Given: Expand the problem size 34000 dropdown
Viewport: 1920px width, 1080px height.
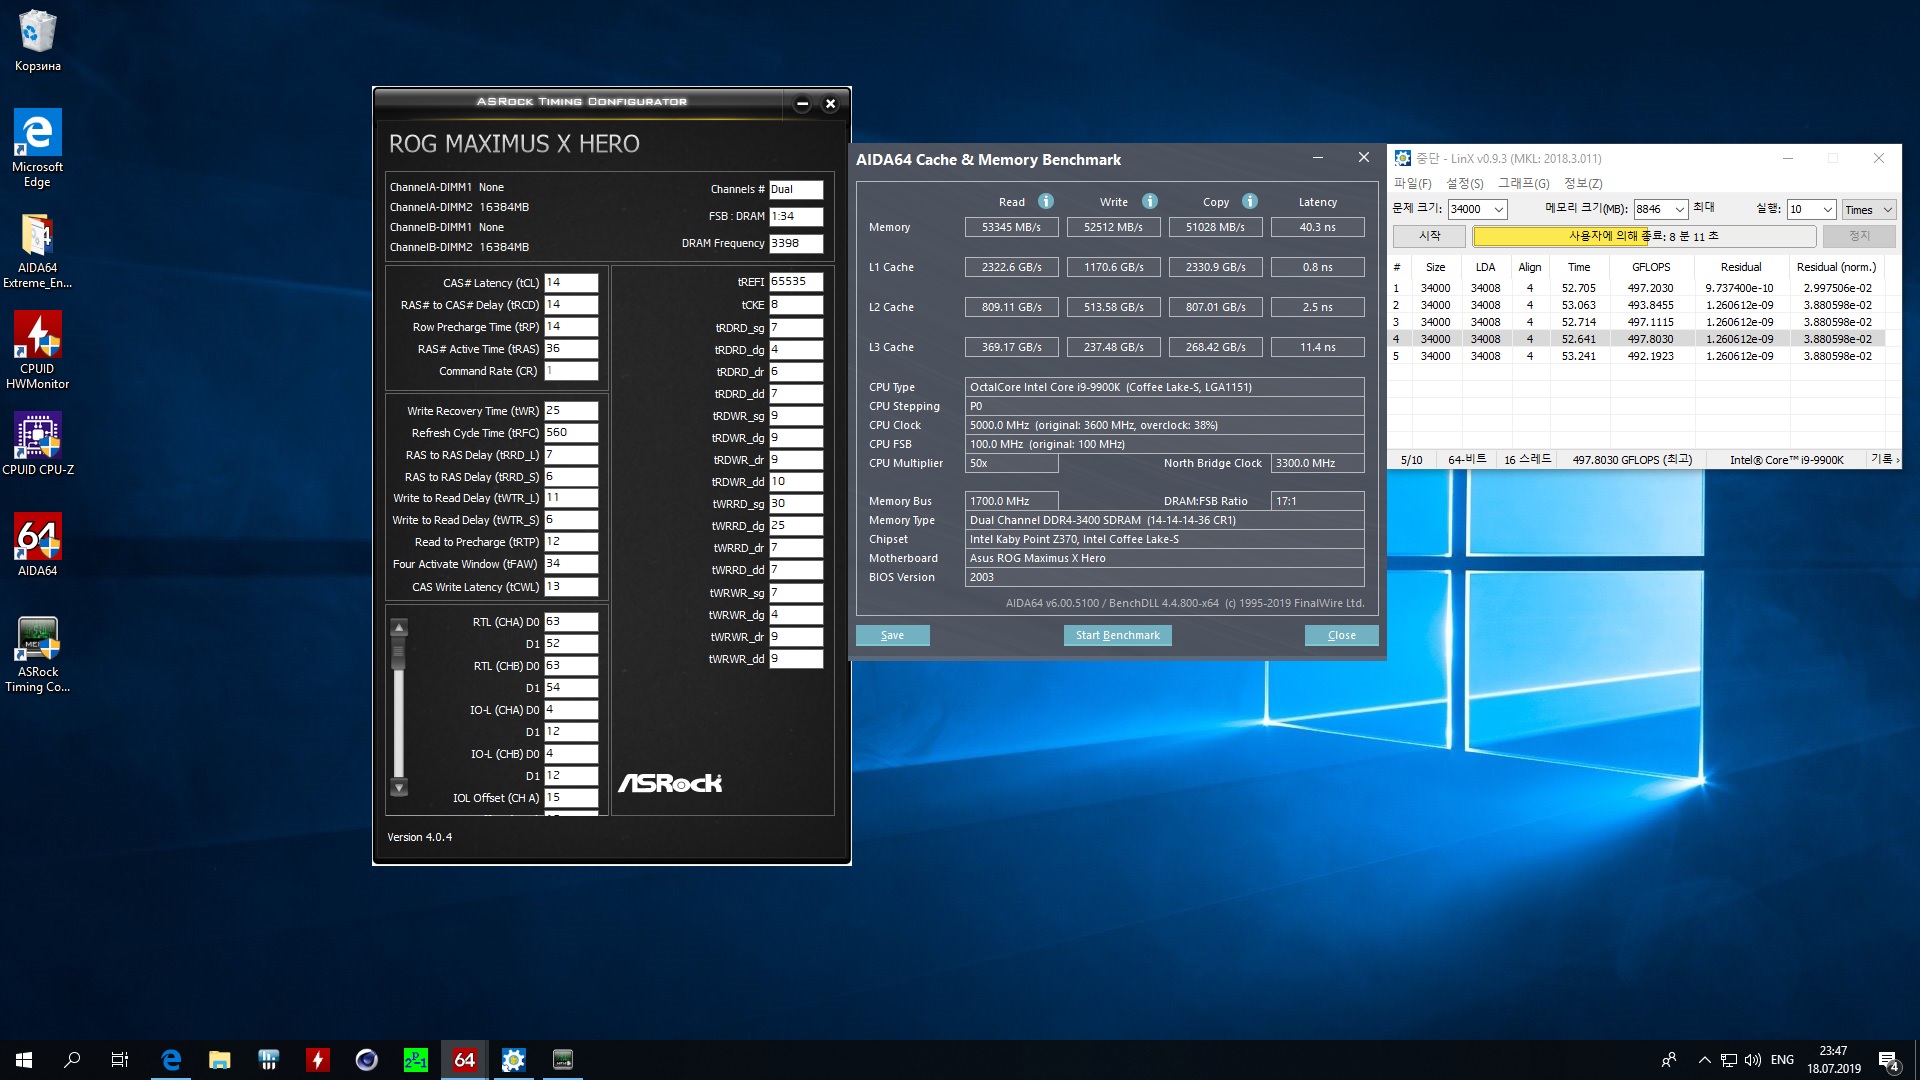Looking at the screenshot, I should (1498, 209).
